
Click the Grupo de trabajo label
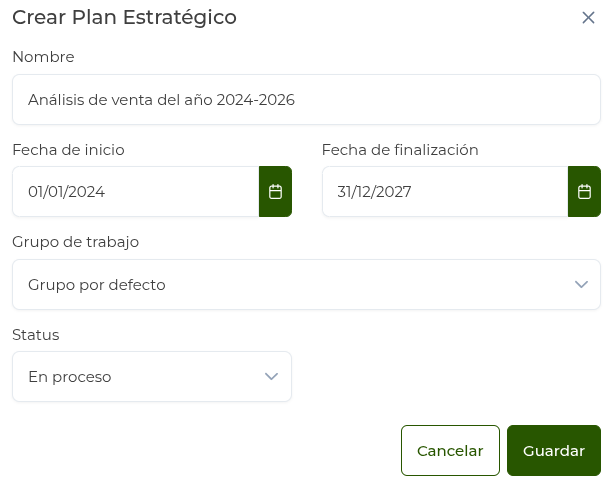click(75, 242)
